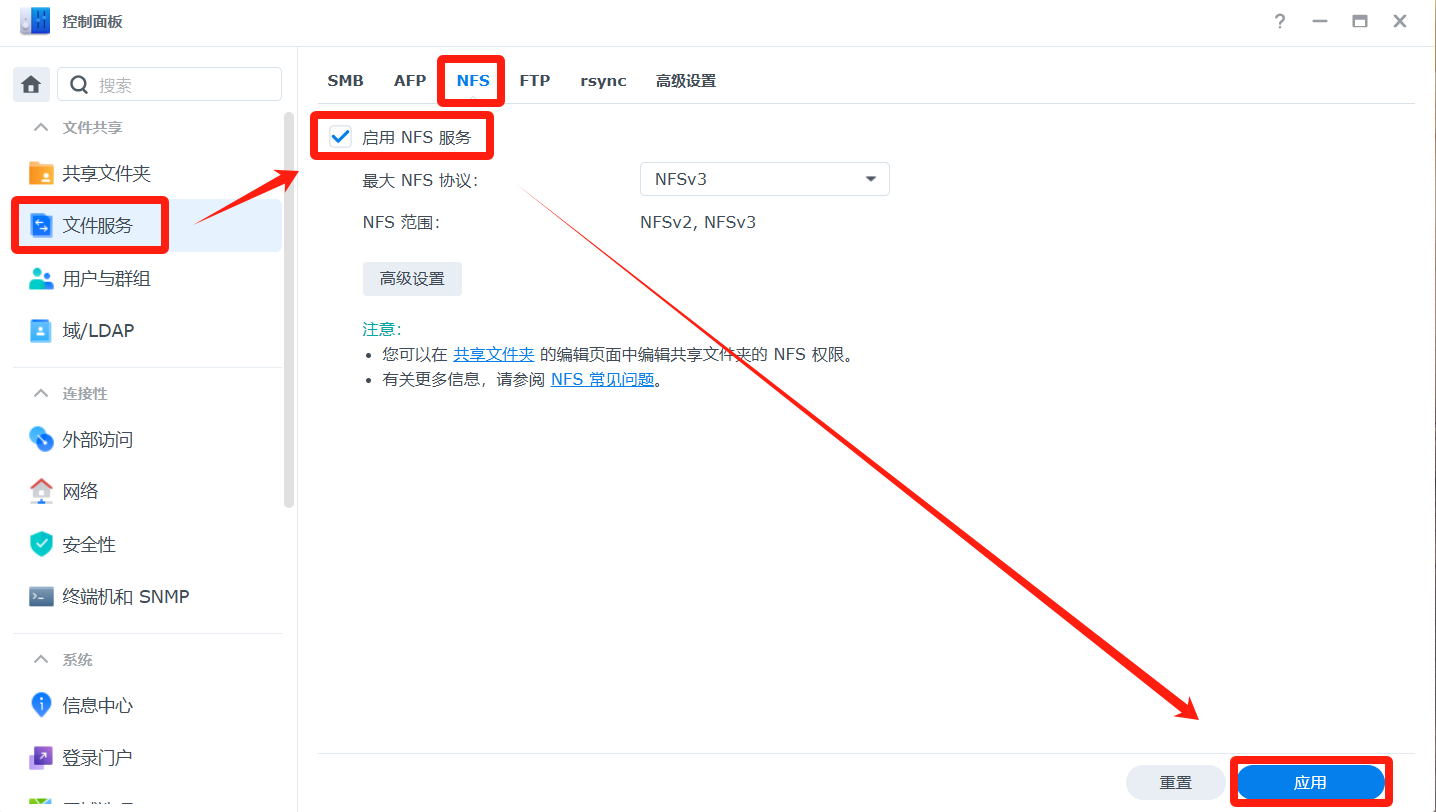The height and width of the screenshot is (812, 1436).
Task: Open the Network (网络) house icon
Action: (41, 491)
